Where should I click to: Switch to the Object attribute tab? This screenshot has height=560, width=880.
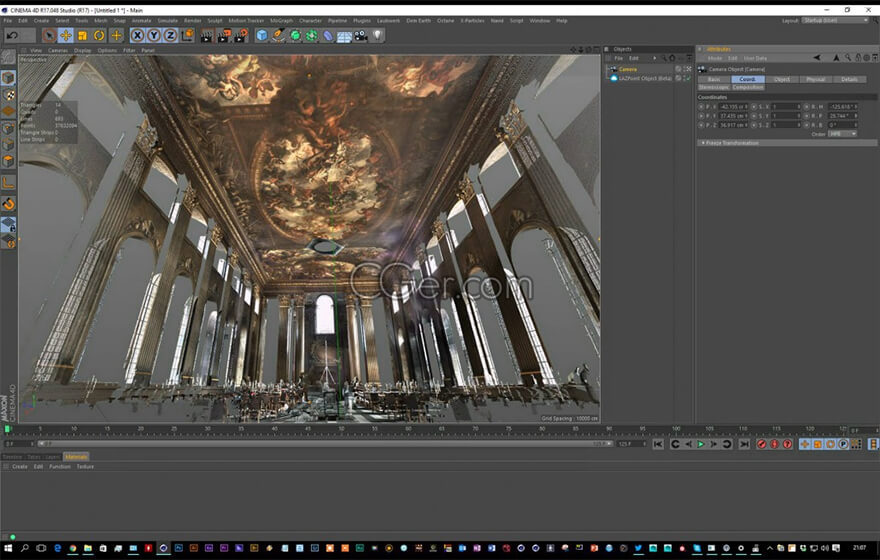click(x=782, y=80)
